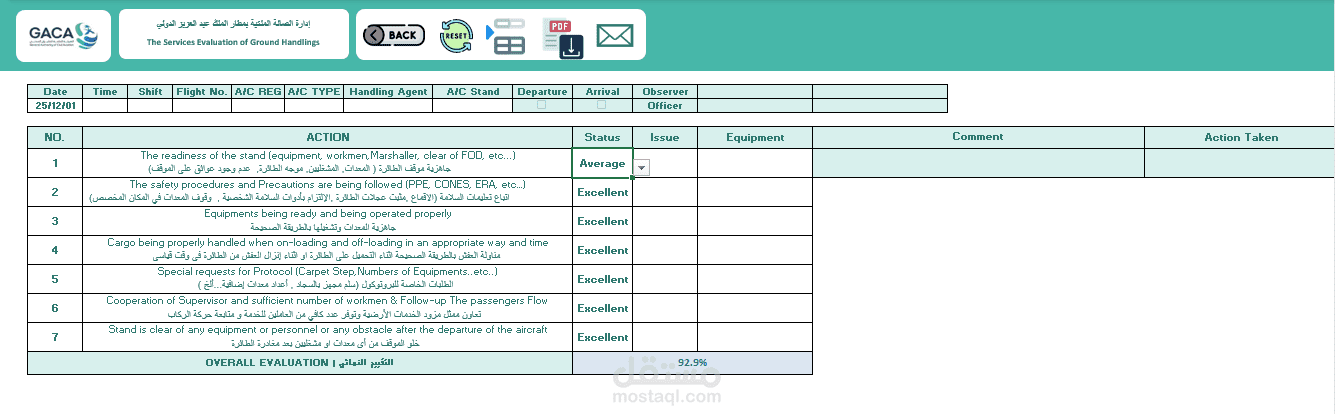
Task: Click the Services Evaluation of Ground Handlings title
Action: 233,42
